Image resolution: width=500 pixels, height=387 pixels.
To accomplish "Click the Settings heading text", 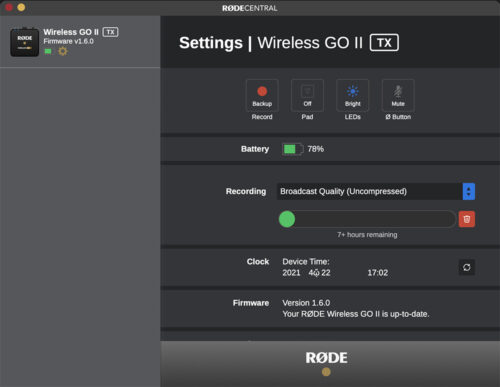I will (x=211, y=43).
